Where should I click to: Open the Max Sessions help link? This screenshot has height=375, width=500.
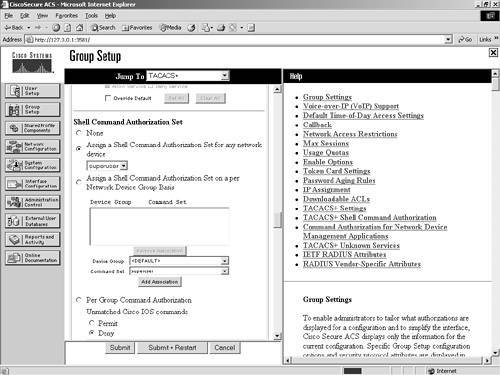click(326, 143)
